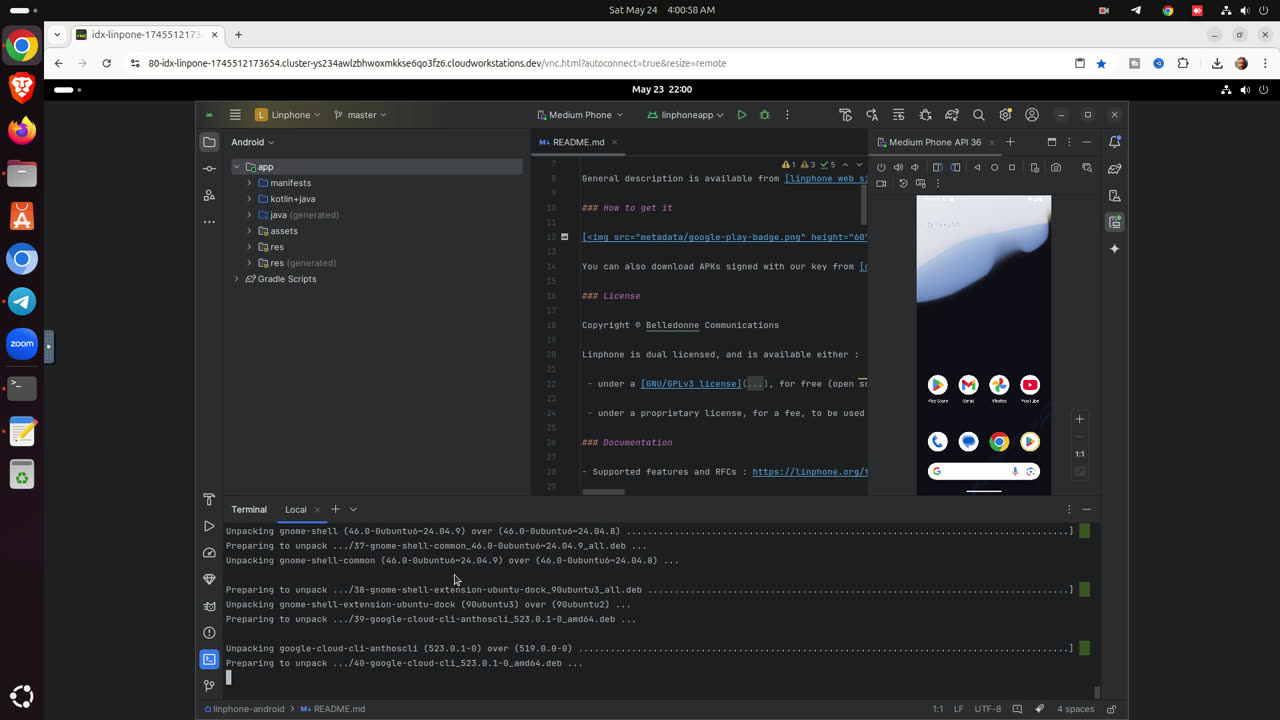Click UTF-8 encoding in status bar
The height and width of the screenshot is (720, 1280).
987,709
